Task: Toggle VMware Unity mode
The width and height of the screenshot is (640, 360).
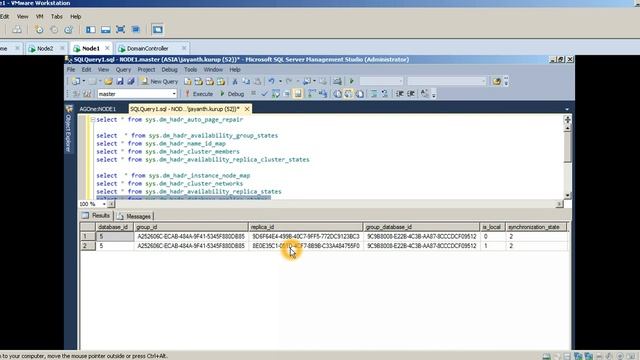Action: (x=136, y=29)
